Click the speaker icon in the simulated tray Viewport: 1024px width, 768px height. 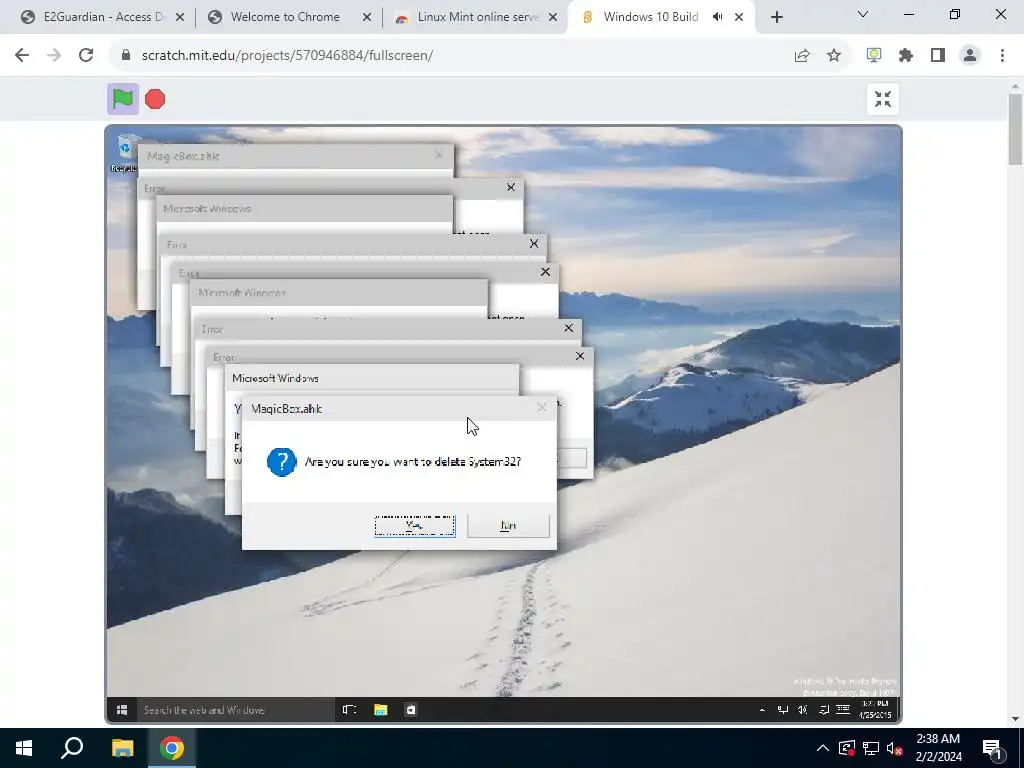tap(803, 710)
